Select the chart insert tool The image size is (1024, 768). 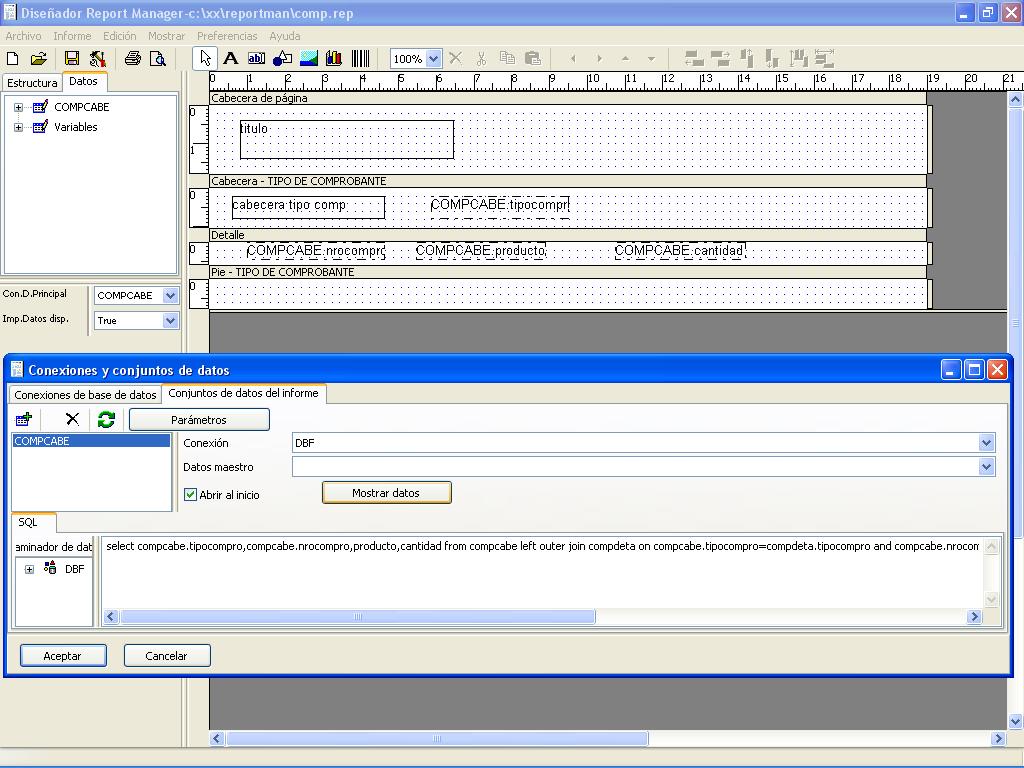[x=334, y=59]
